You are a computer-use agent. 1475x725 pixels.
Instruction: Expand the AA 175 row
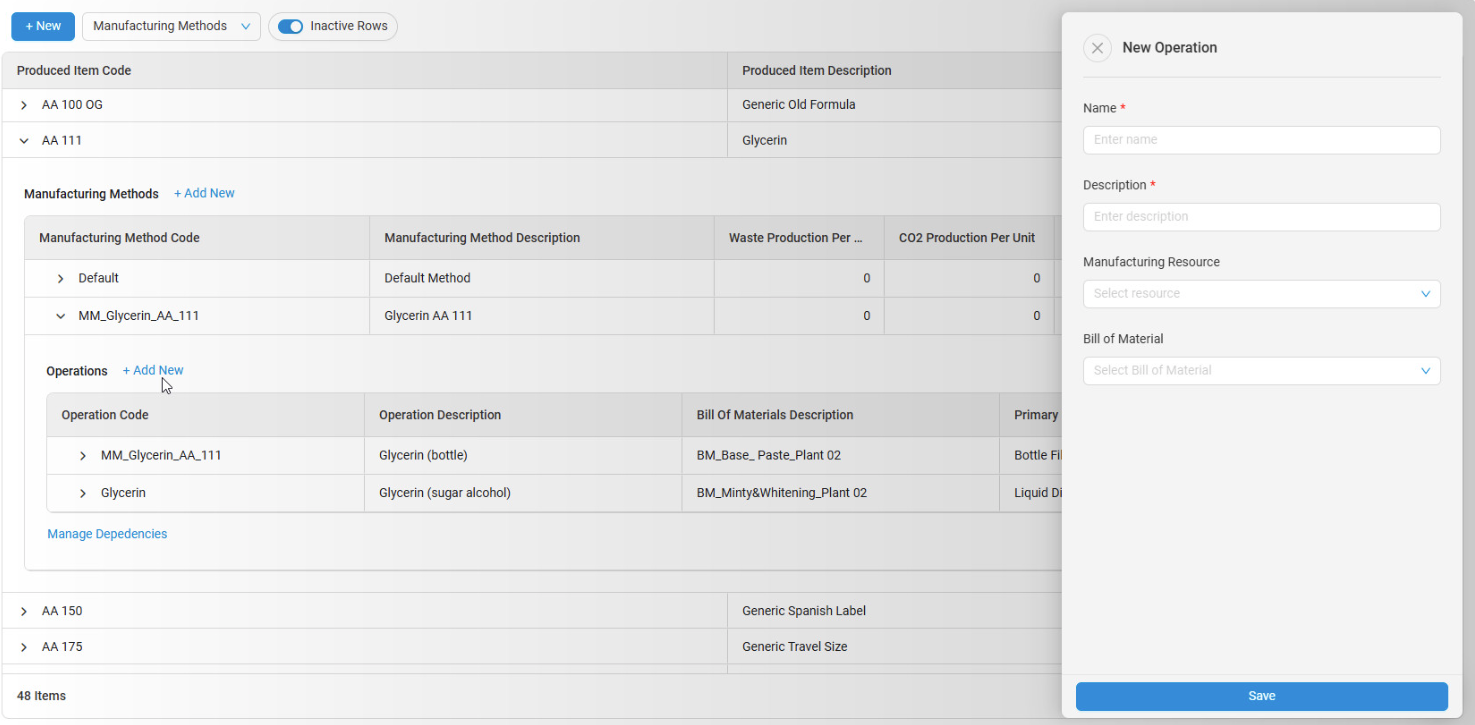24,647
